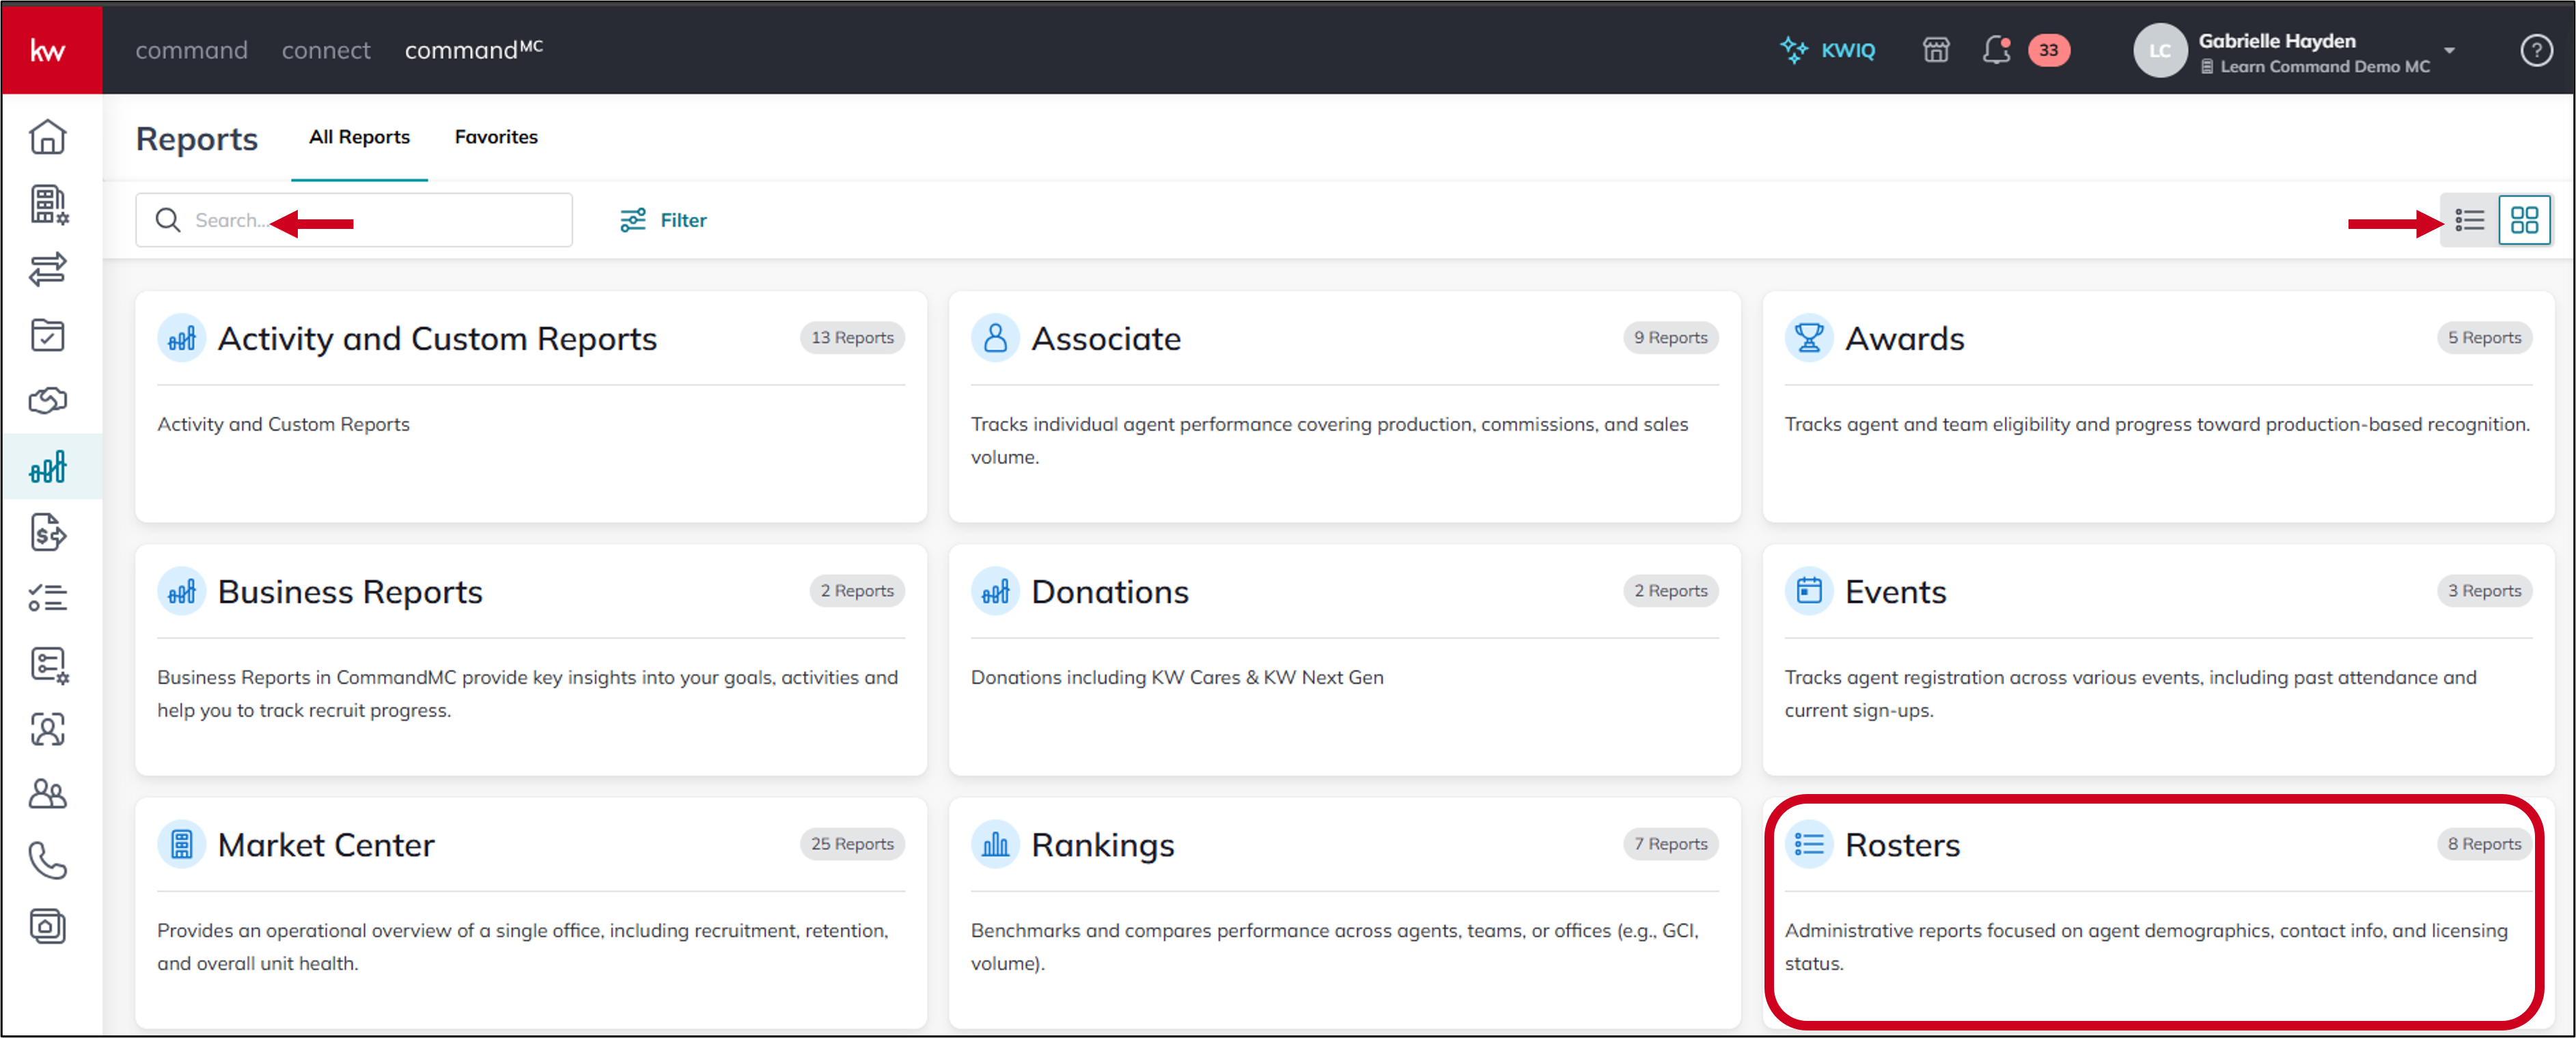
Task: Click the LC user avatar
Action: pos(2160,50)
